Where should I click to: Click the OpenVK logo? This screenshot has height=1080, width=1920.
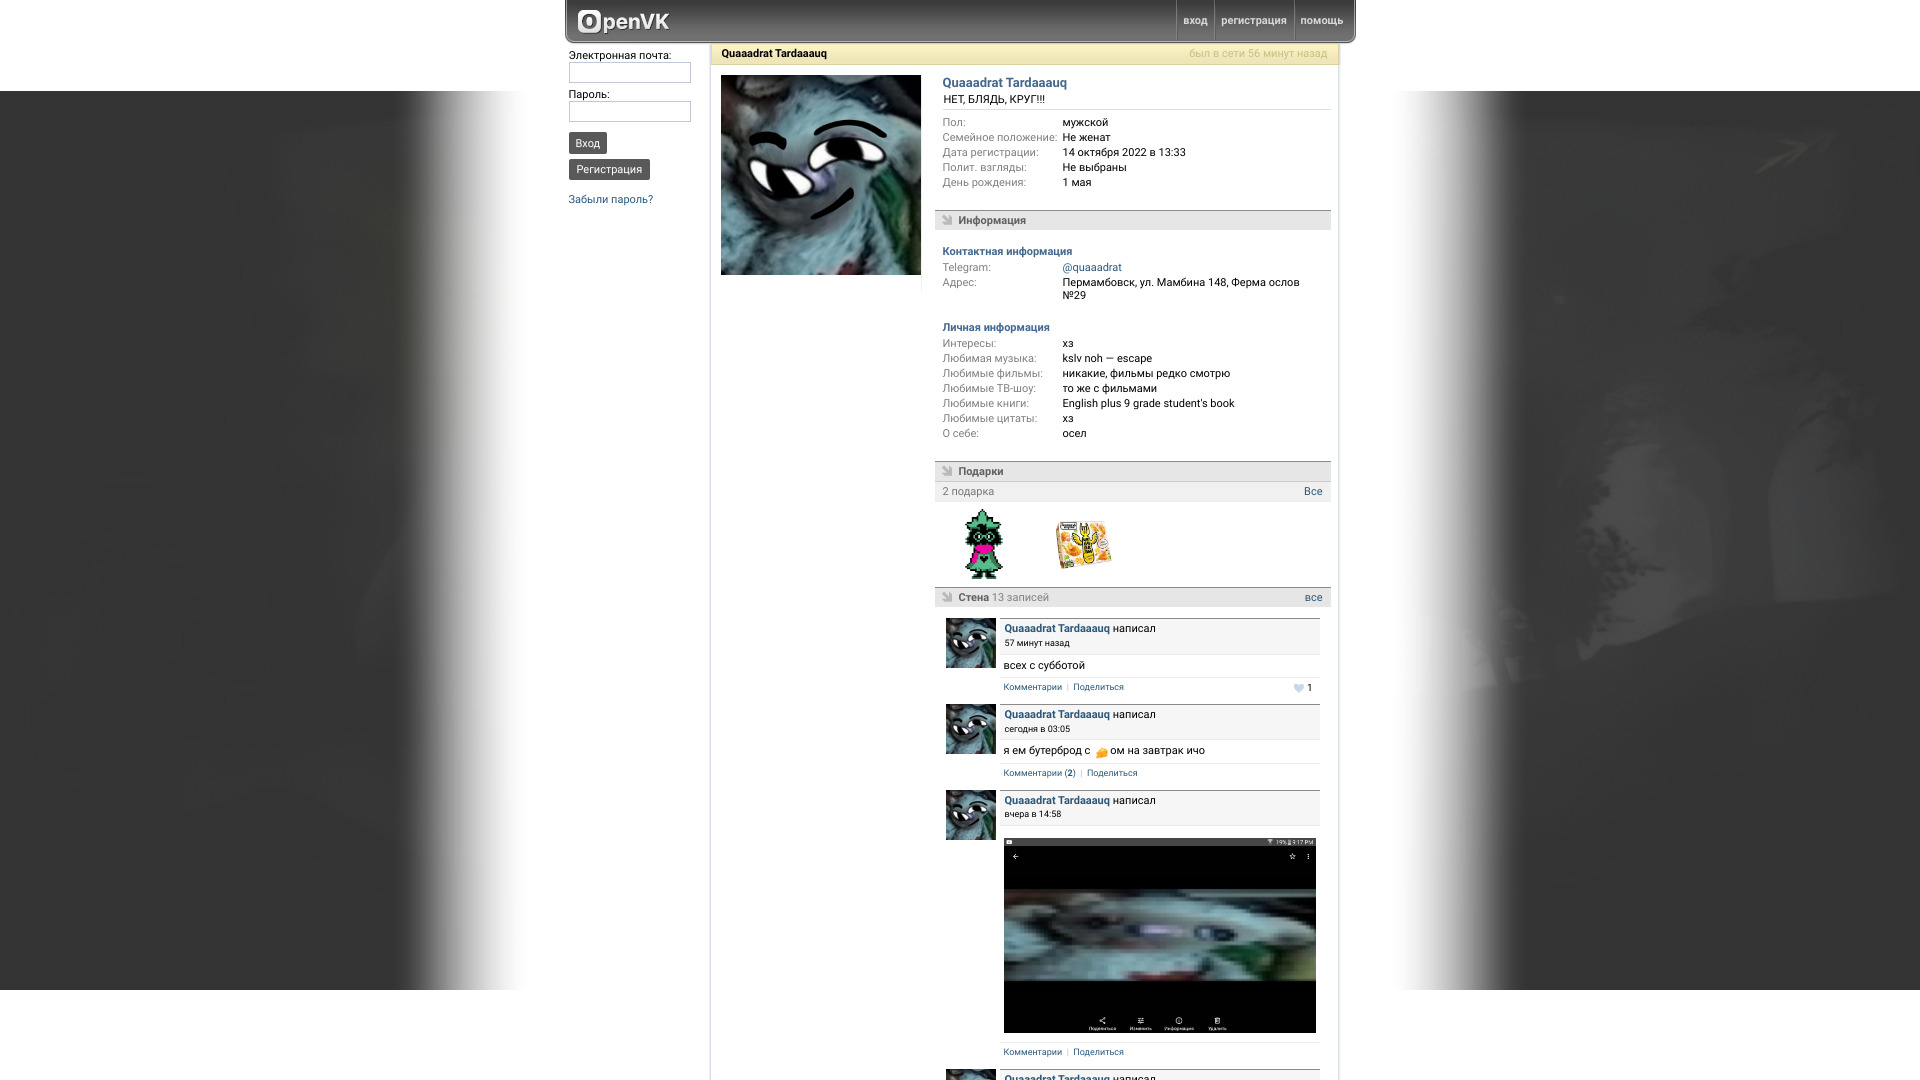point(623,21)
